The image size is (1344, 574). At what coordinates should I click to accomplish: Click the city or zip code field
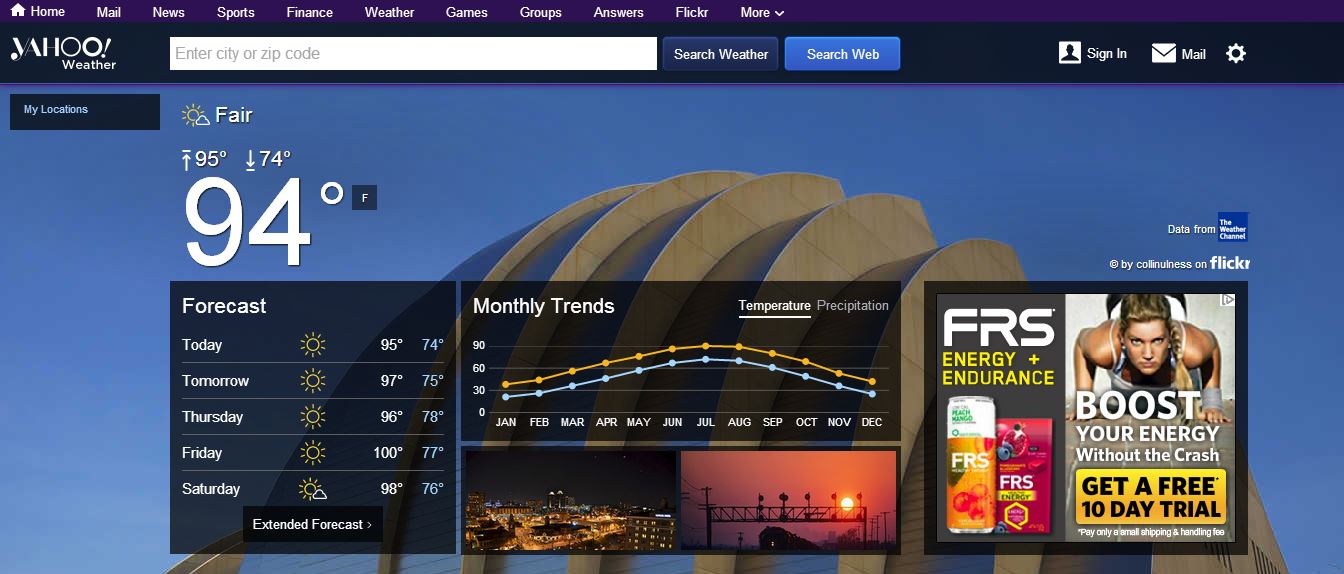coord(414,54)
